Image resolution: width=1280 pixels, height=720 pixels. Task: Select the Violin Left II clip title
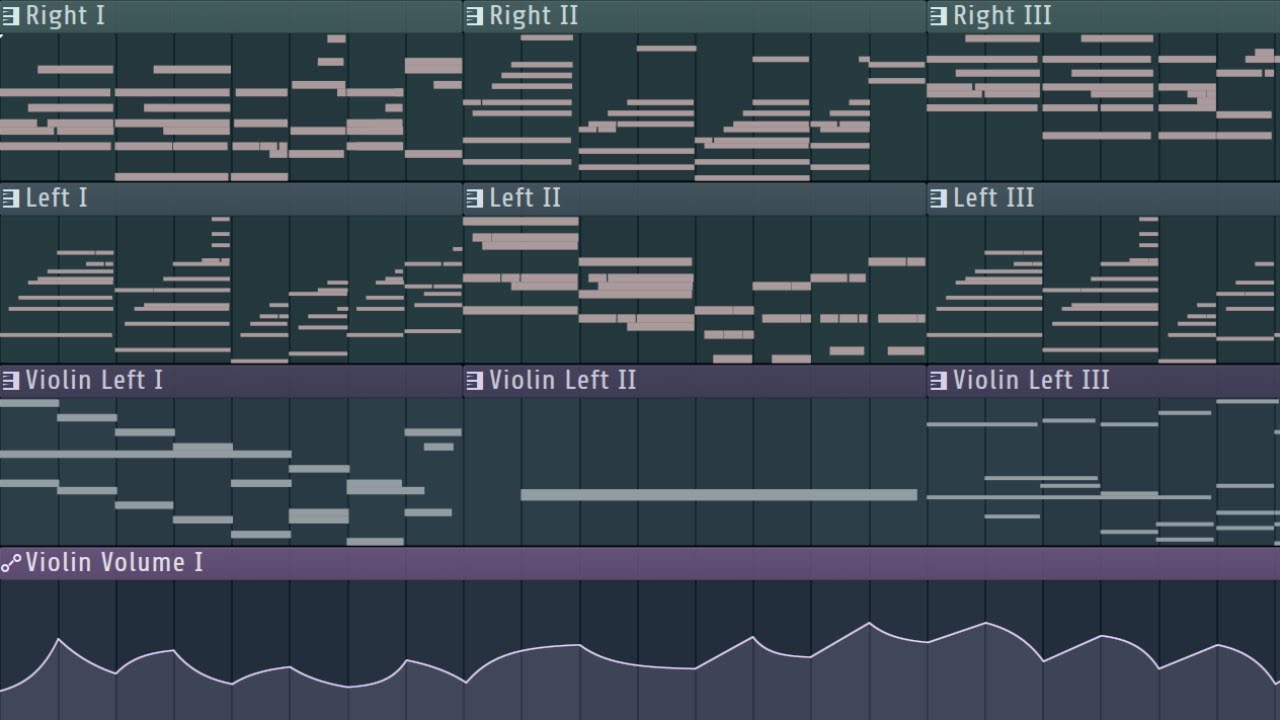coord(563,380)
